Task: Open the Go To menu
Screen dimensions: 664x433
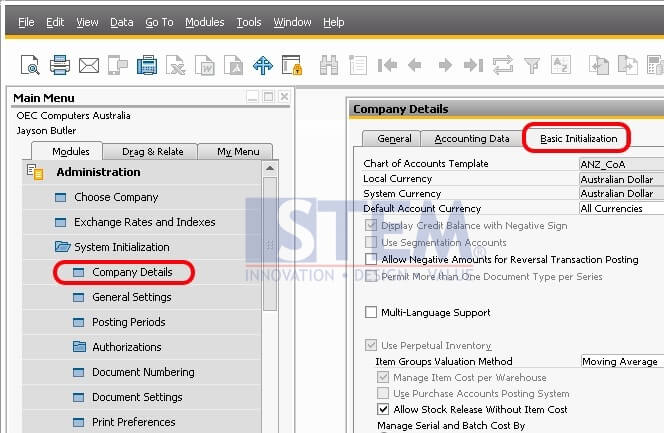Action: pyautogui.click(x=159, y=22)
